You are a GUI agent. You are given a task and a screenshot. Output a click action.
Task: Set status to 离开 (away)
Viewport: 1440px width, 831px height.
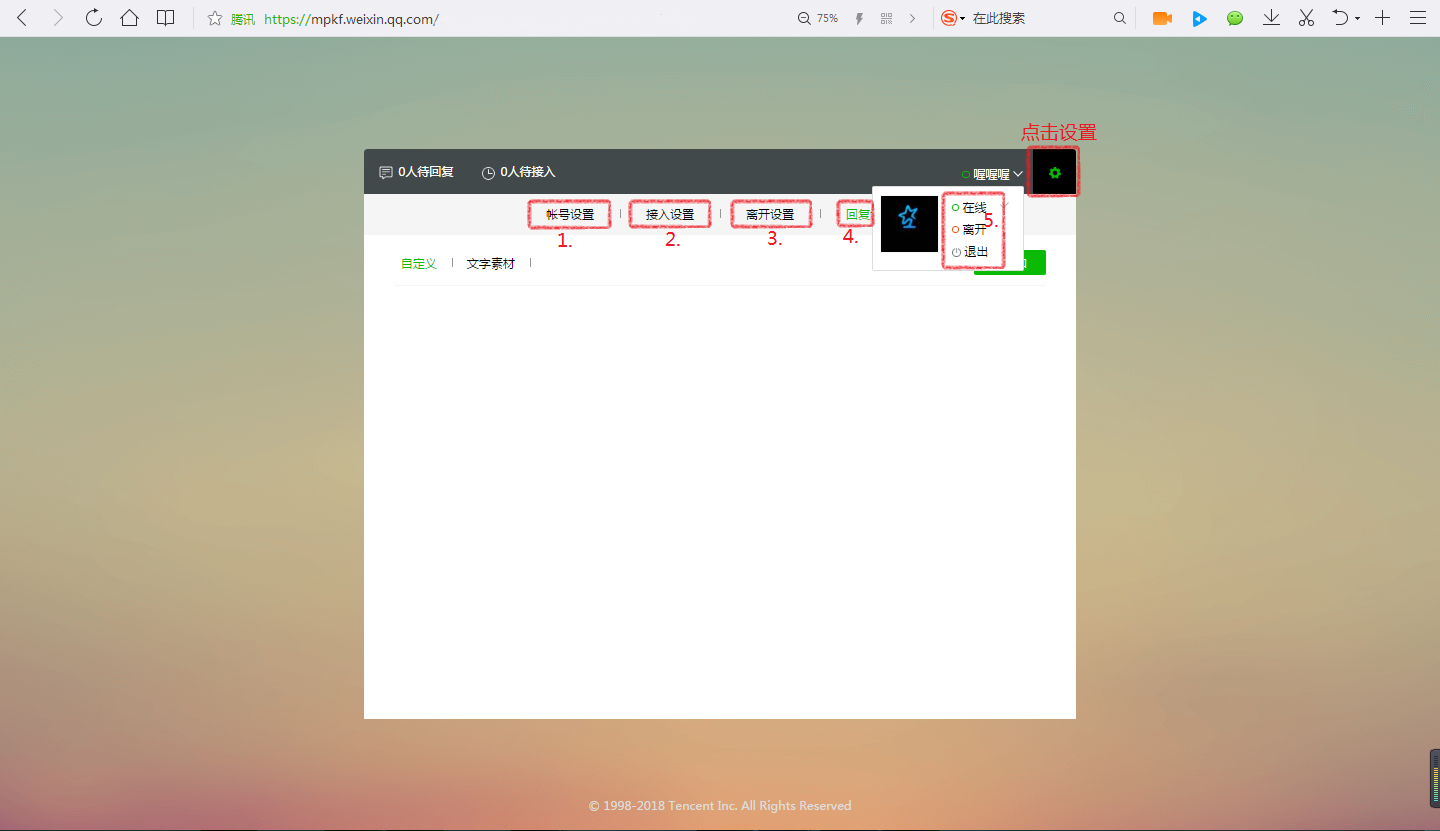973,230
